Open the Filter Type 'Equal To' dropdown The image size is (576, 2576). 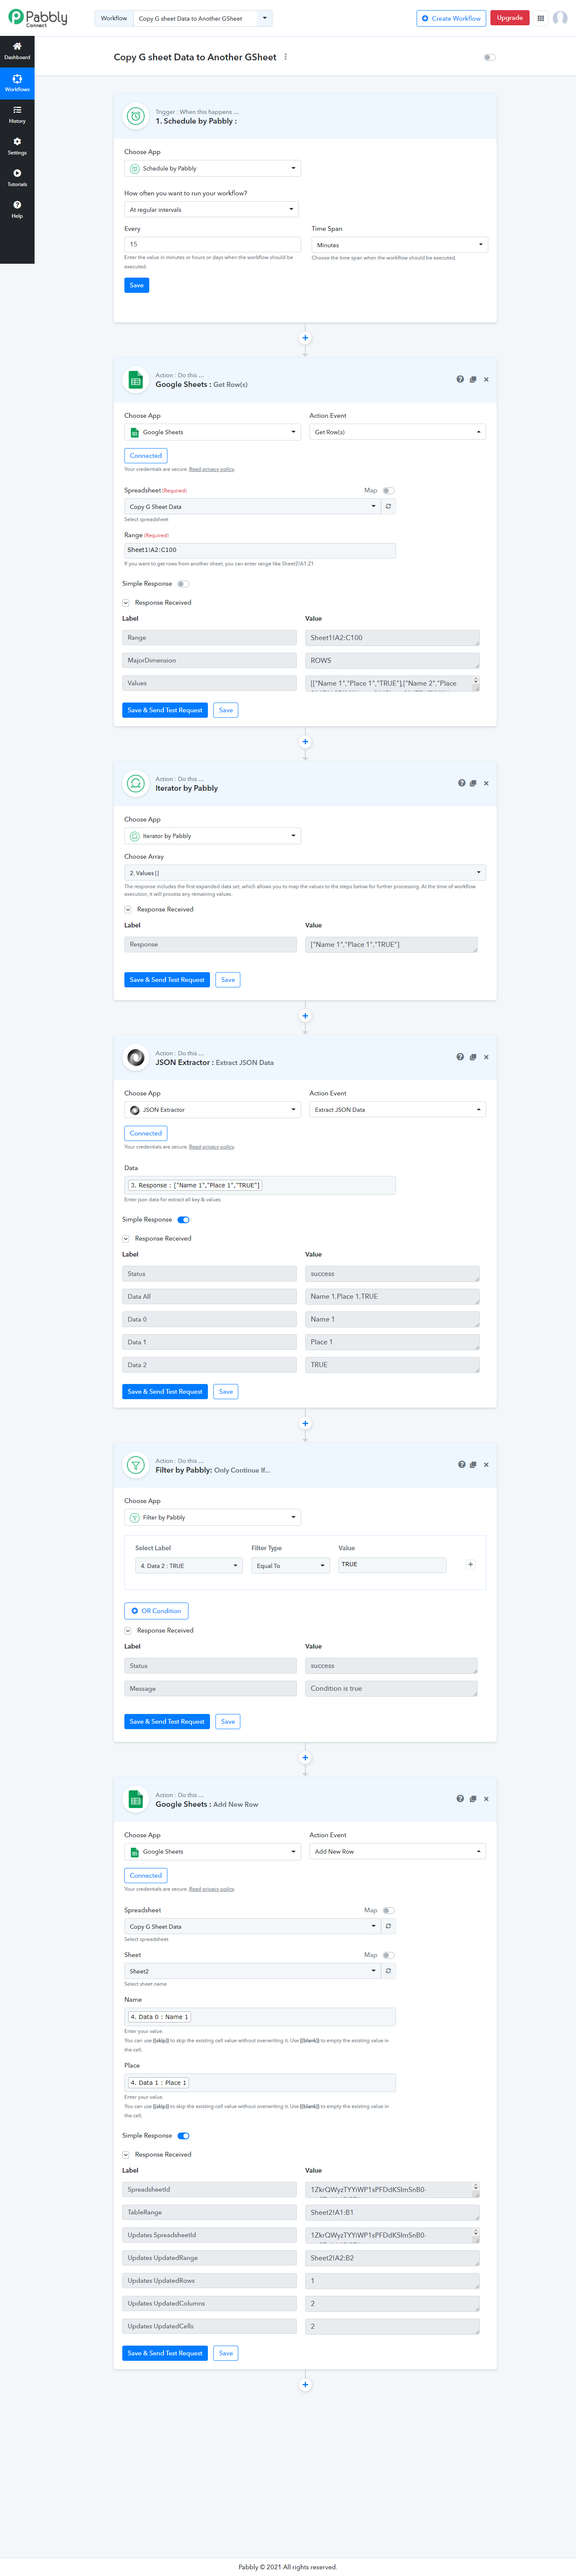point(290,1566)
